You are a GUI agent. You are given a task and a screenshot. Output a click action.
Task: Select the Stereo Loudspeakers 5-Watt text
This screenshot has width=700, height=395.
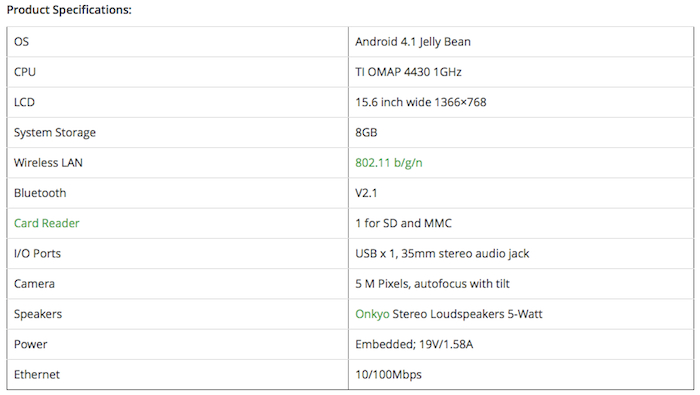pyautogui.click(x=467, y=314)
